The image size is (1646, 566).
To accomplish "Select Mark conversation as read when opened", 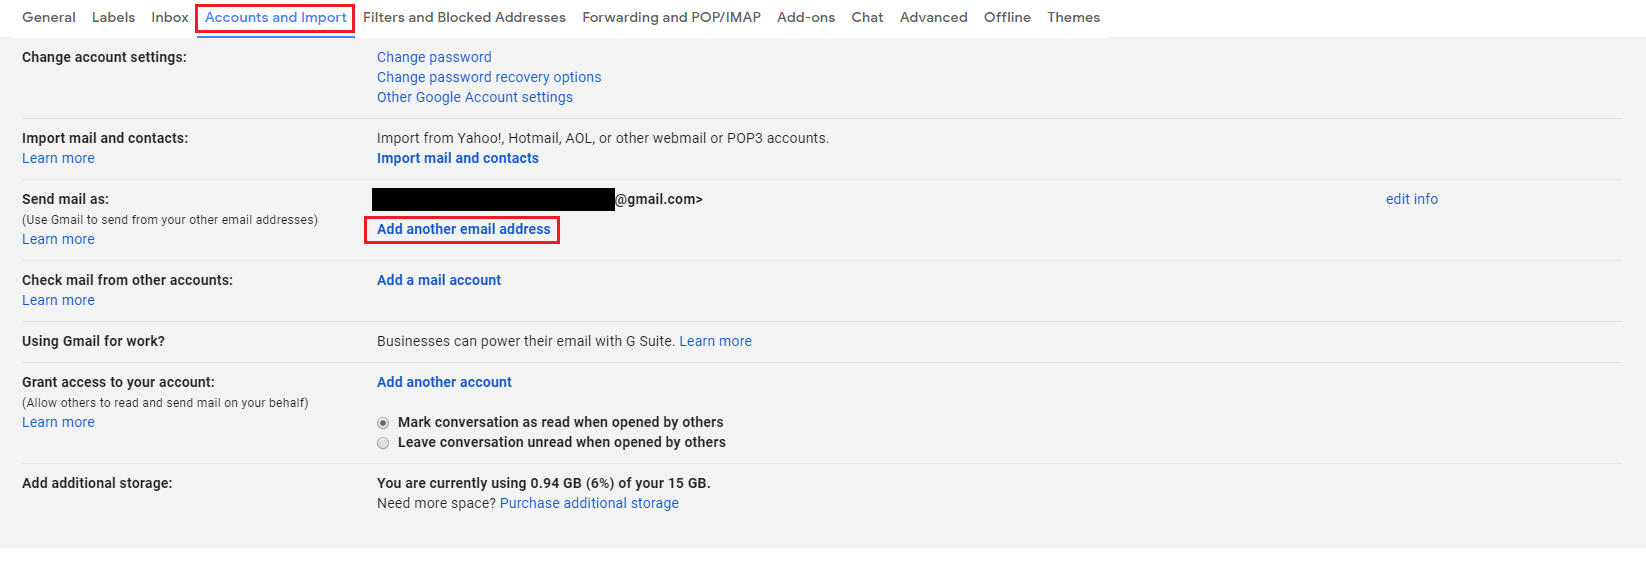I will (383, 423).
